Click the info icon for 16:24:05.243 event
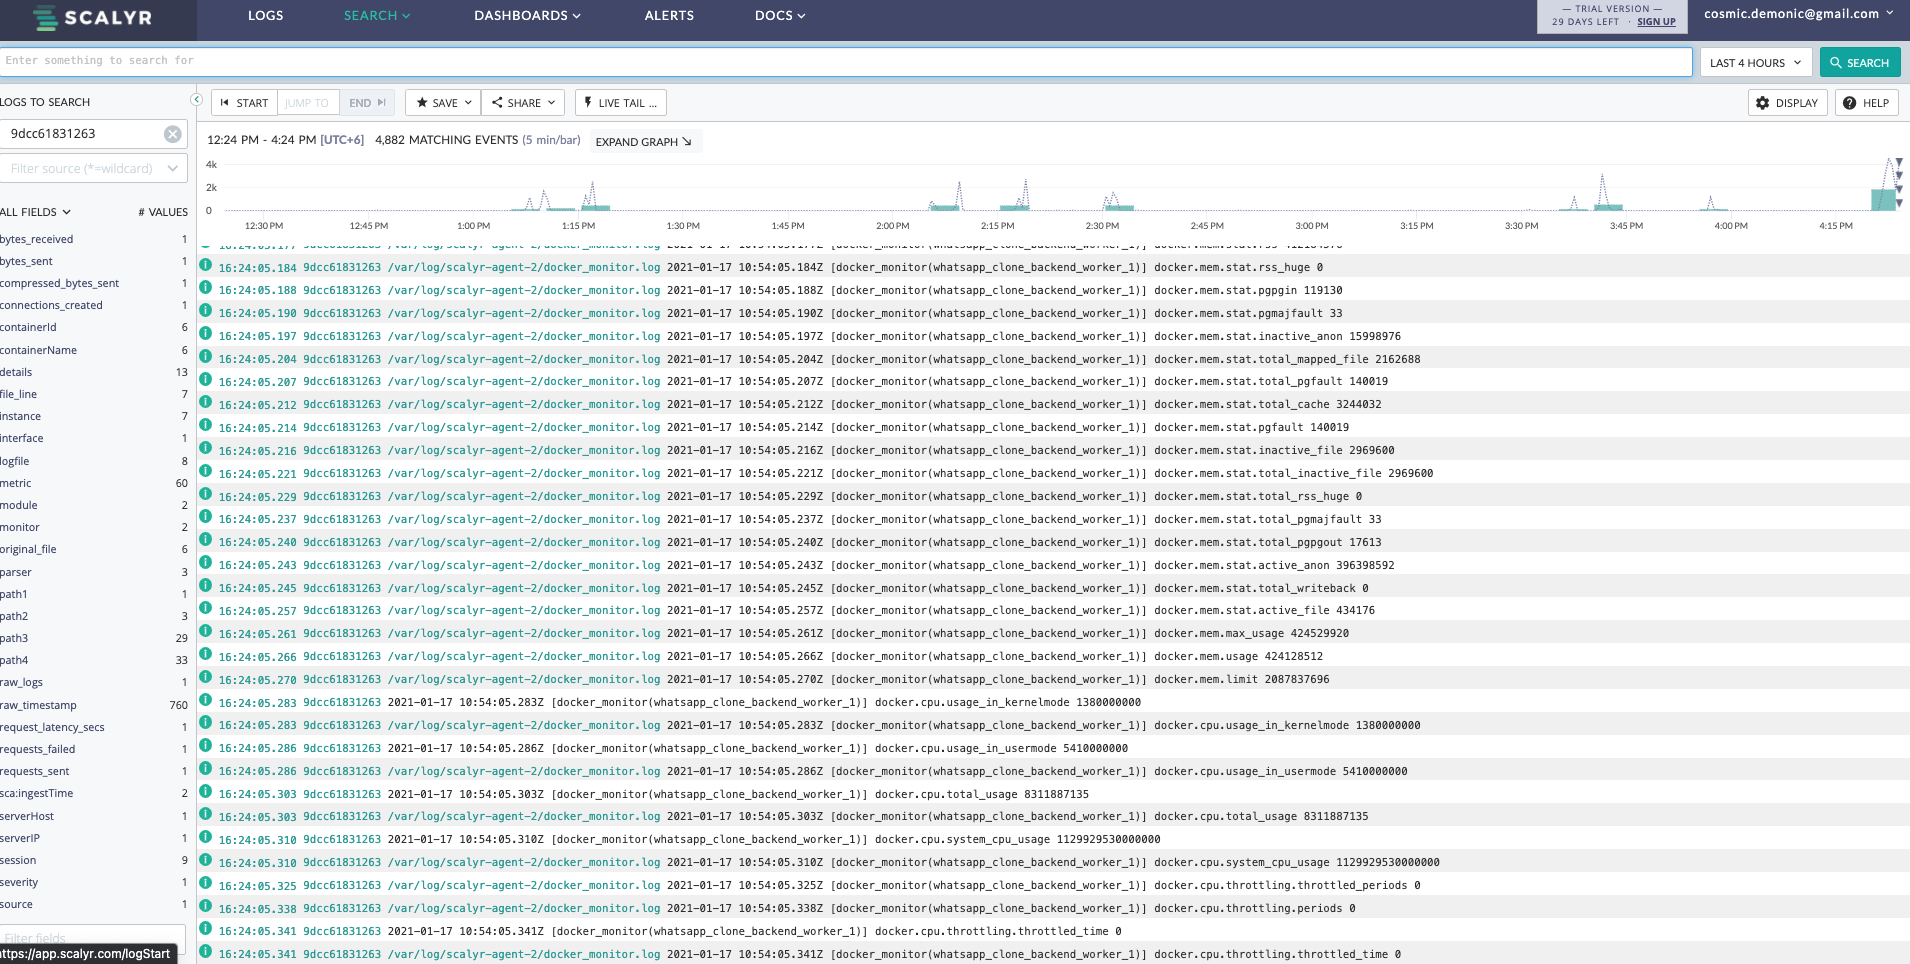 (206, 563)
